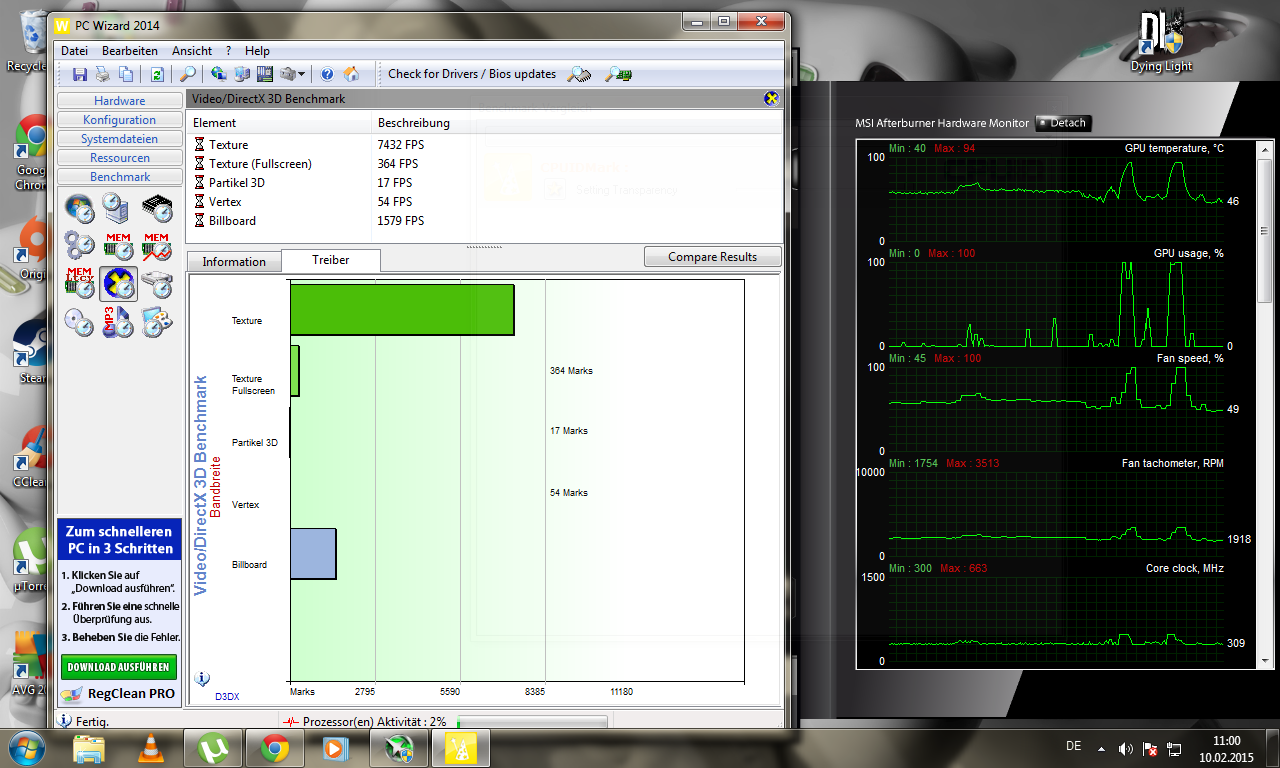Open the Datei menu
Viewport: 1280px width, 768px height.
click(74, 50)
